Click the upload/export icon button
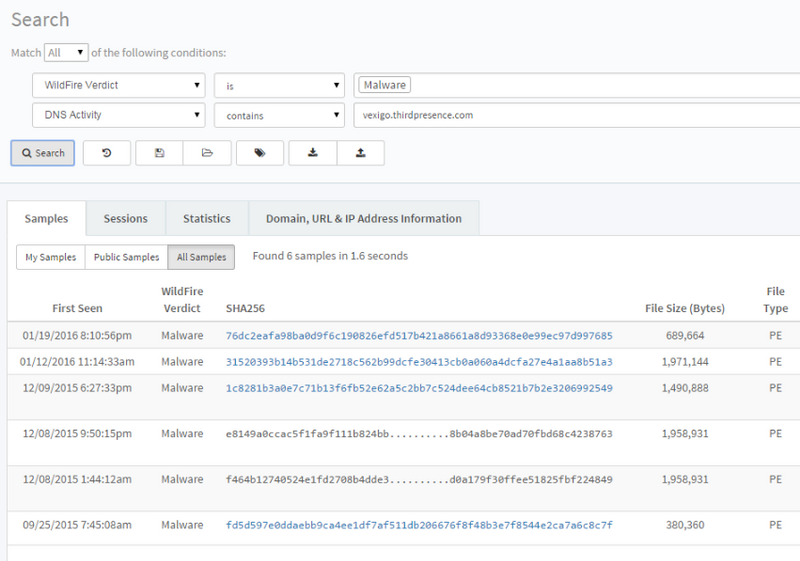 [360, 153]
